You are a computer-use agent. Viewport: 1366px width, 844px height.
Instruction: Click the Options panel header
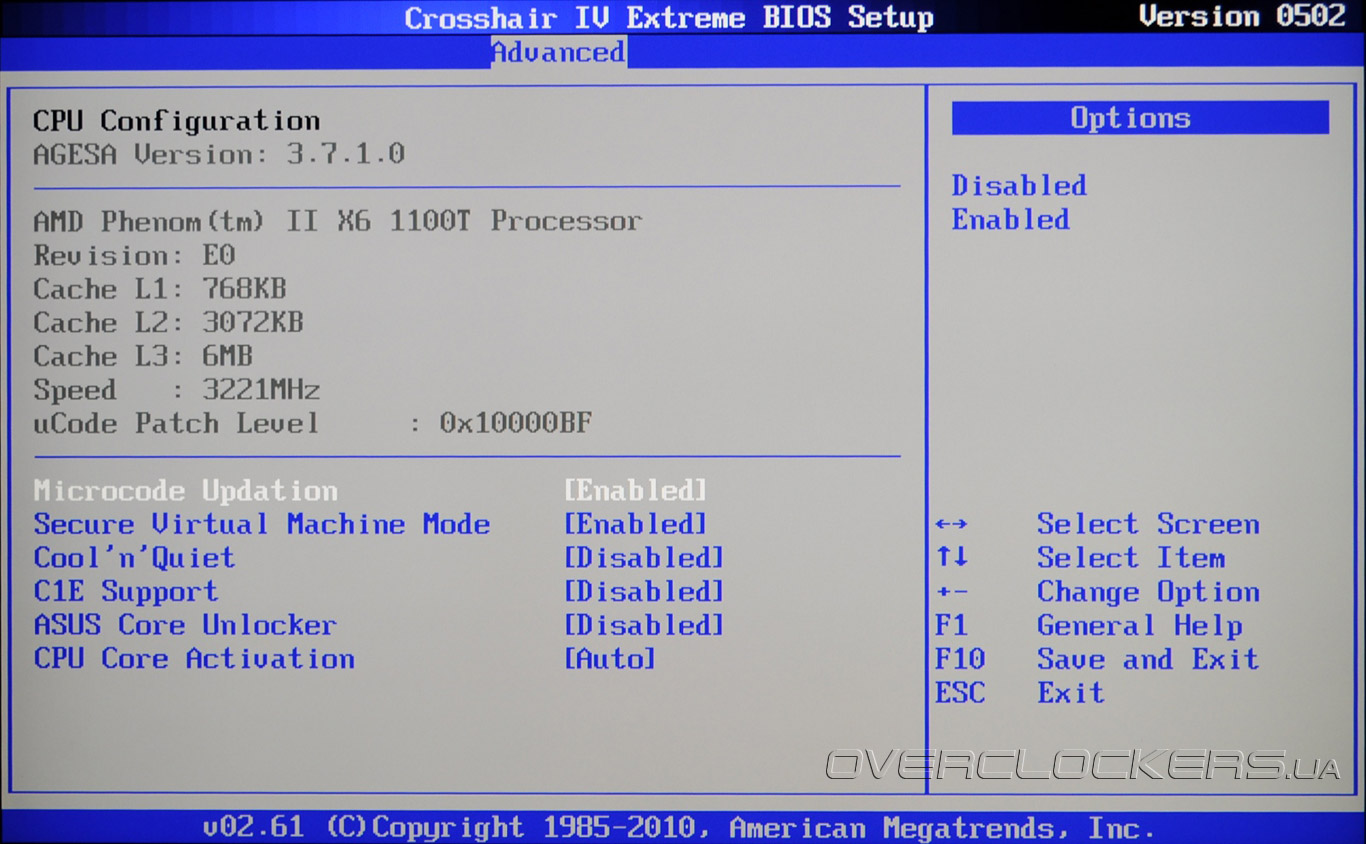tap(1140, 118)
